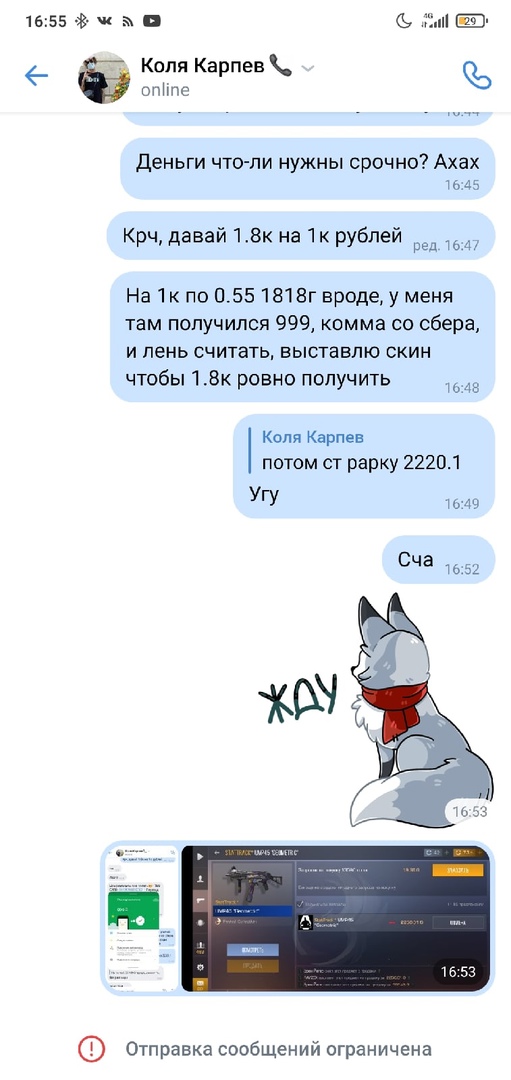Tap the Bluetooth status icon
The image size is (511, 1080).
click(x=81, y=21)
